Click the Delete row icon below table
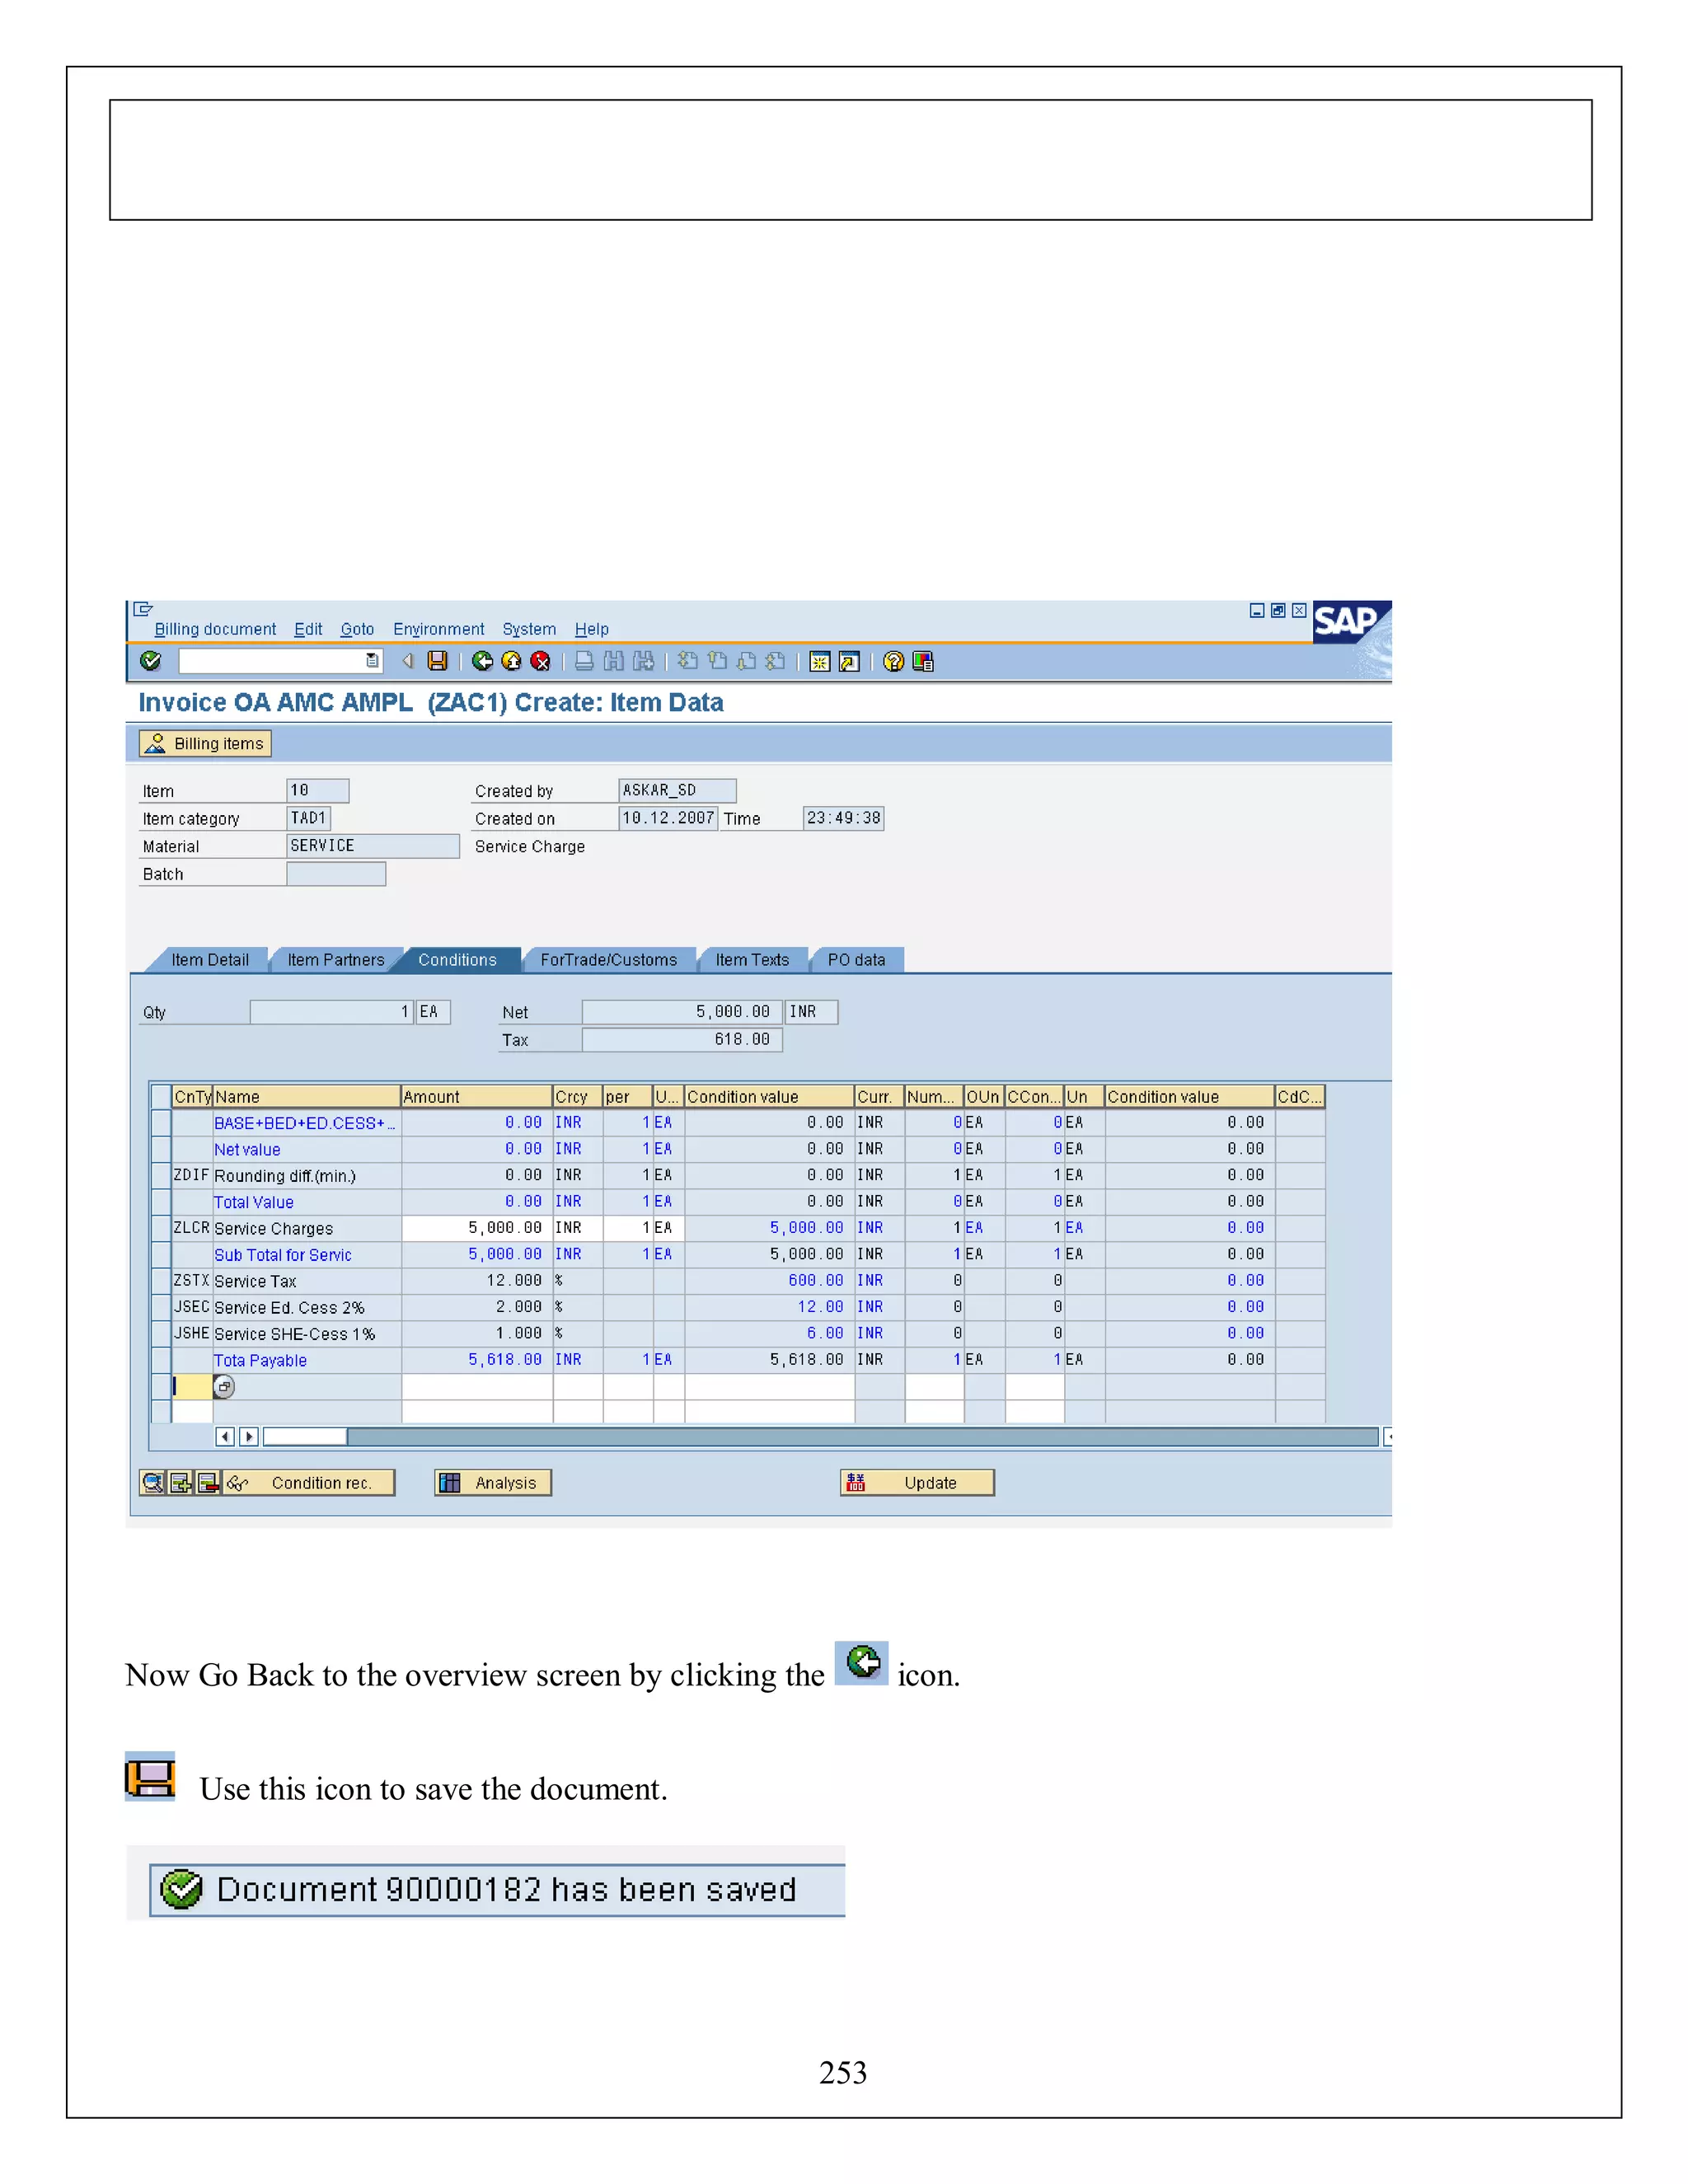The image size is (1688, 2184). point(208,1482)
